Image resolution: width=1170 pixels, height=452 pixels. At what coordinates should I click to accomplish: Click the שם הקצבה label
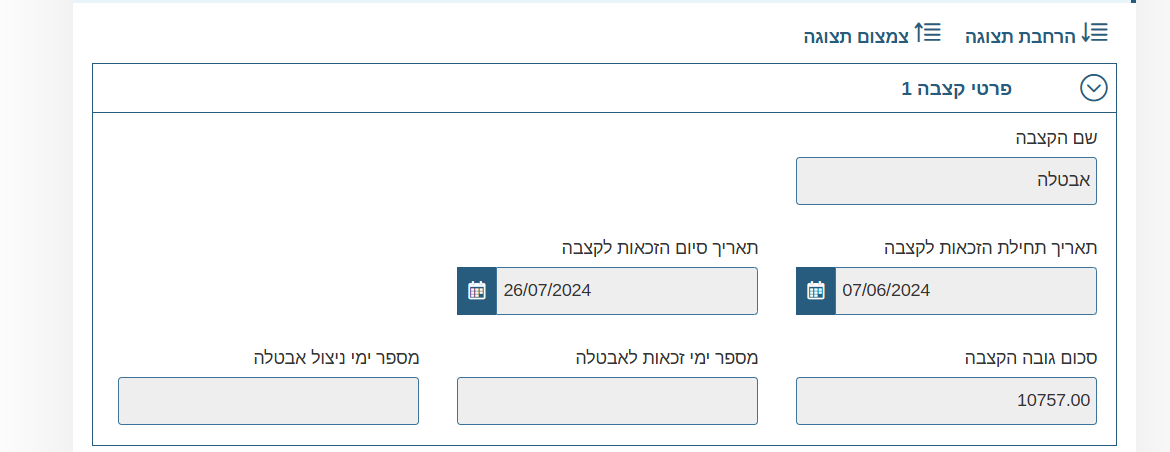tap(1056, 137)
